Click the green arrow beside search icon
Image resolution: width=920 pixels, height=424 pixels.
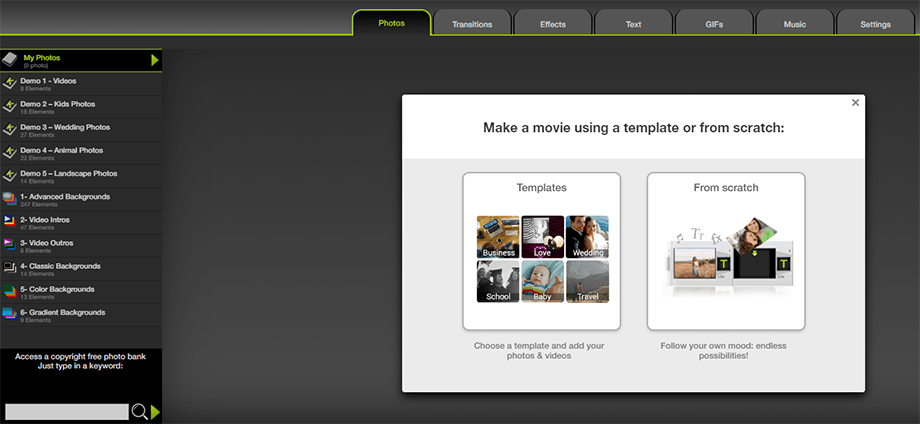coord(155,412)
